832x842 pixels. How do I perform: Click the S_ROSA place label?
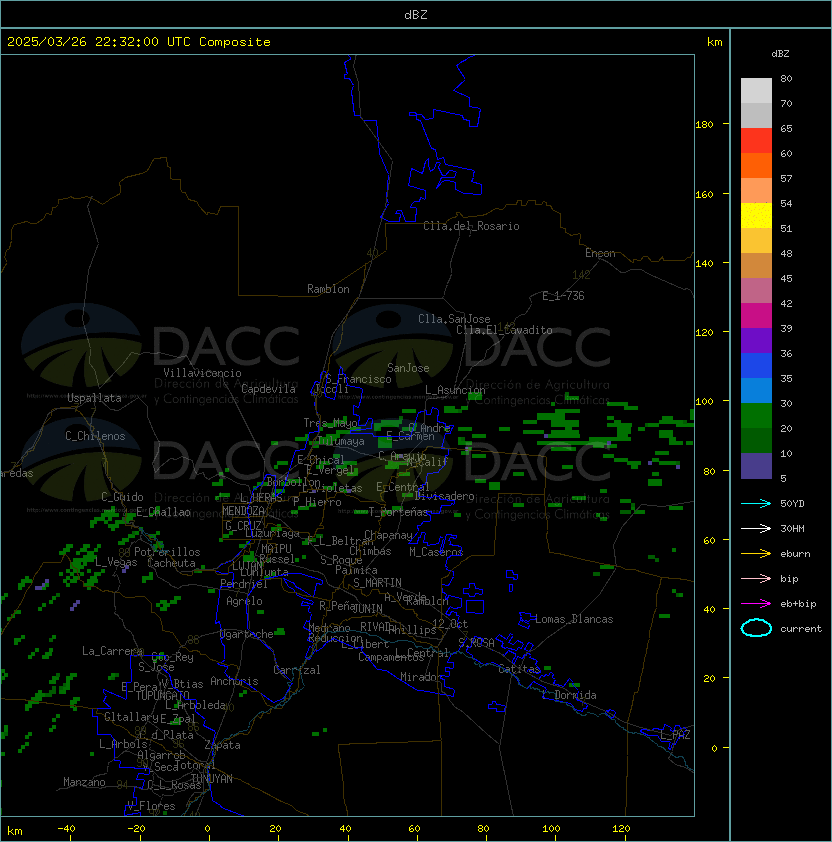click(x=476, y=643)
